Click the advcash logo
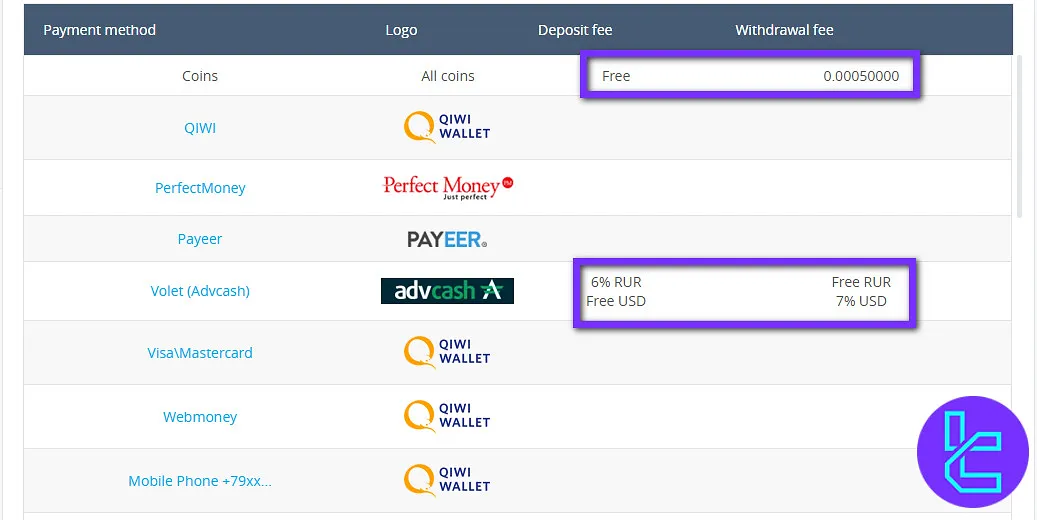This screenshot has height=520, width=1037. point(447,290)
